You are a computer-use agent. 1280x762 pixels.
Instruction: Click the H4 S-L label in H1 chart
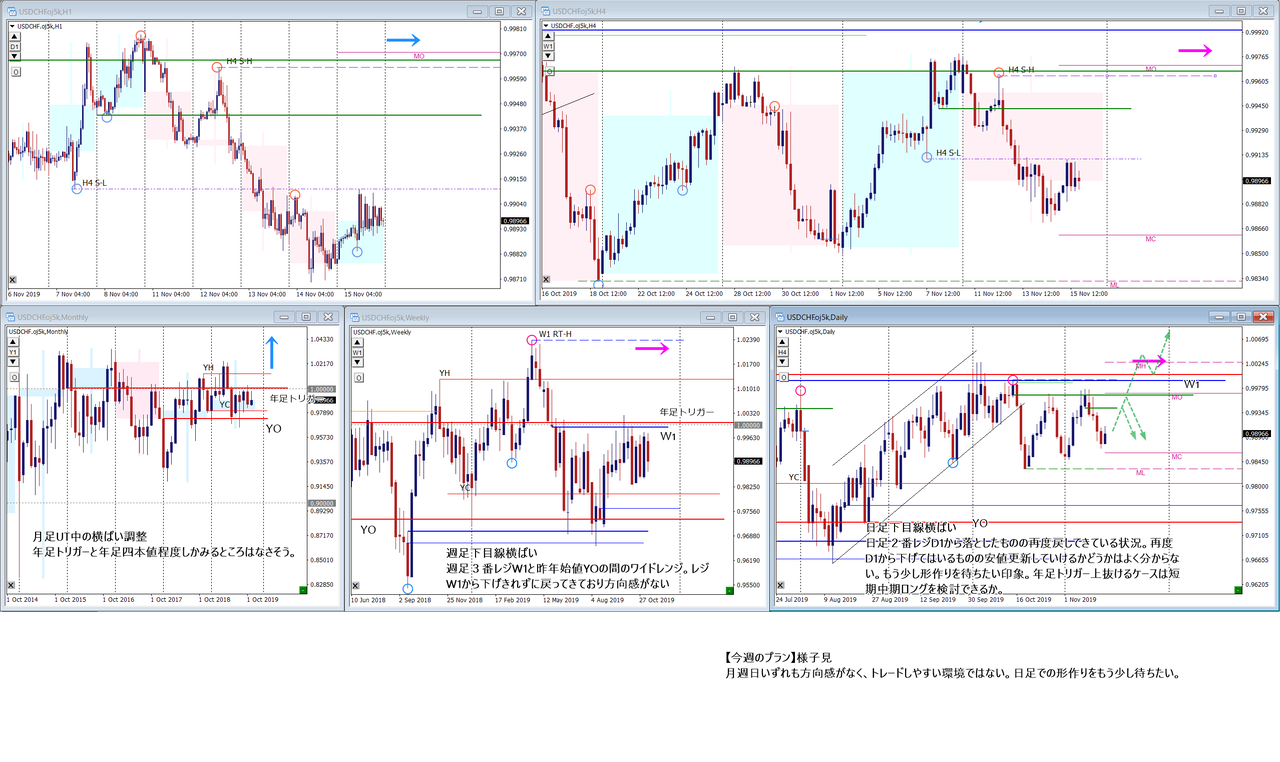pos(97,183)
